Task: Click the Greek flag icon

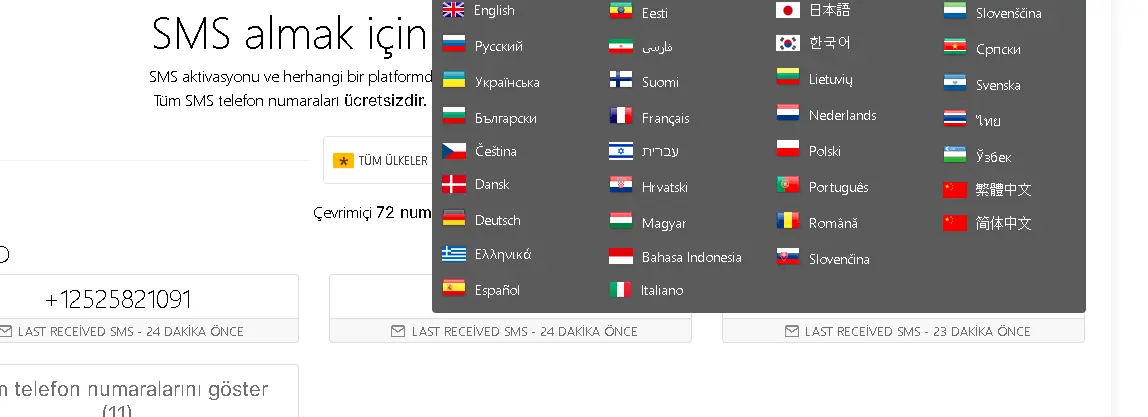Action: pos(454,254)
